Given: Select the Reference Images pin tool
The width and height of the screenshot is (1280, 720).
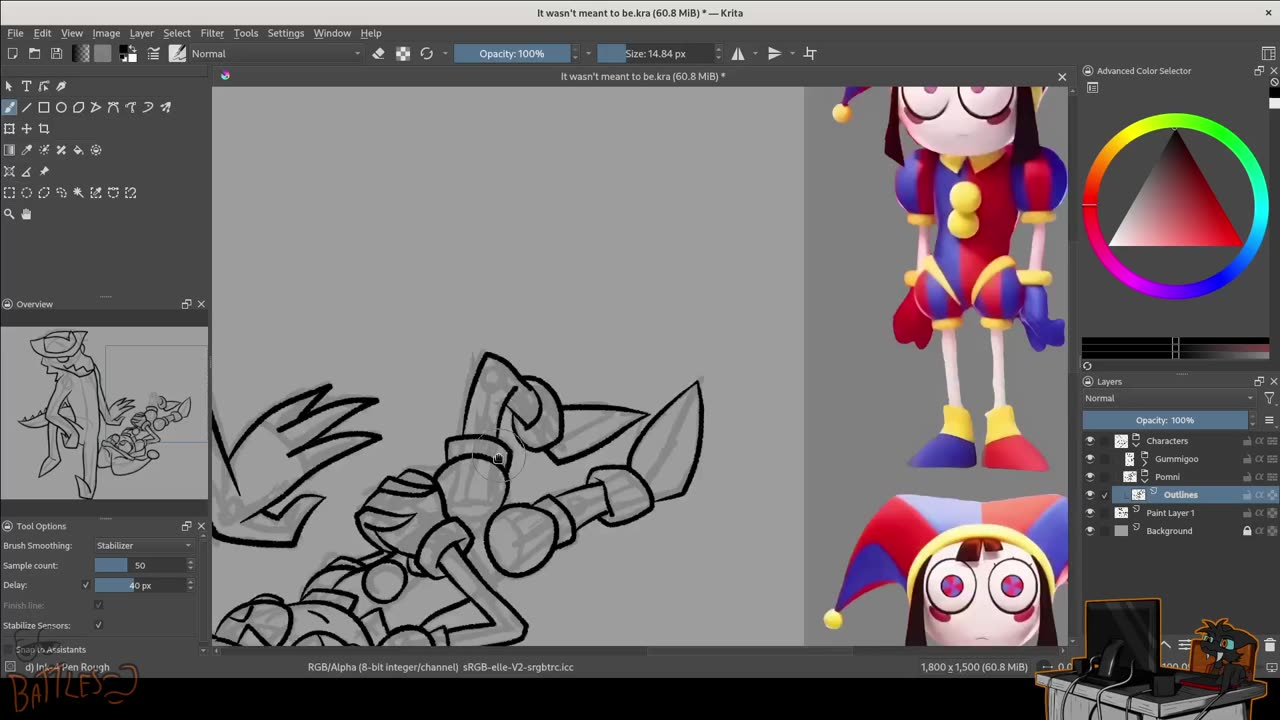Looking at the screenshot, I should (x=44, y=171).
